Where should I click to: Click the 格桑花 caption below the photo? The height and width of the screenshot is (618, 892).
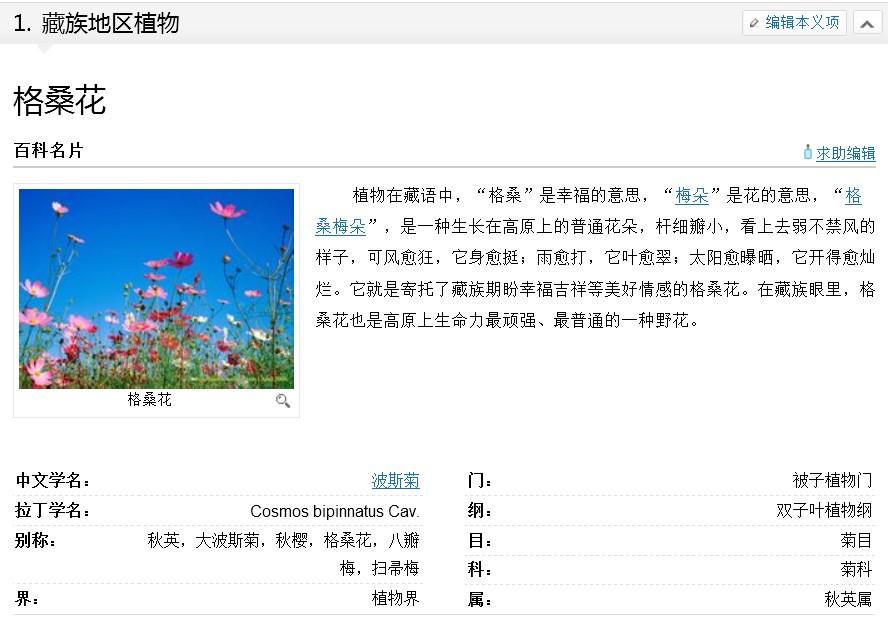(149, 400)
